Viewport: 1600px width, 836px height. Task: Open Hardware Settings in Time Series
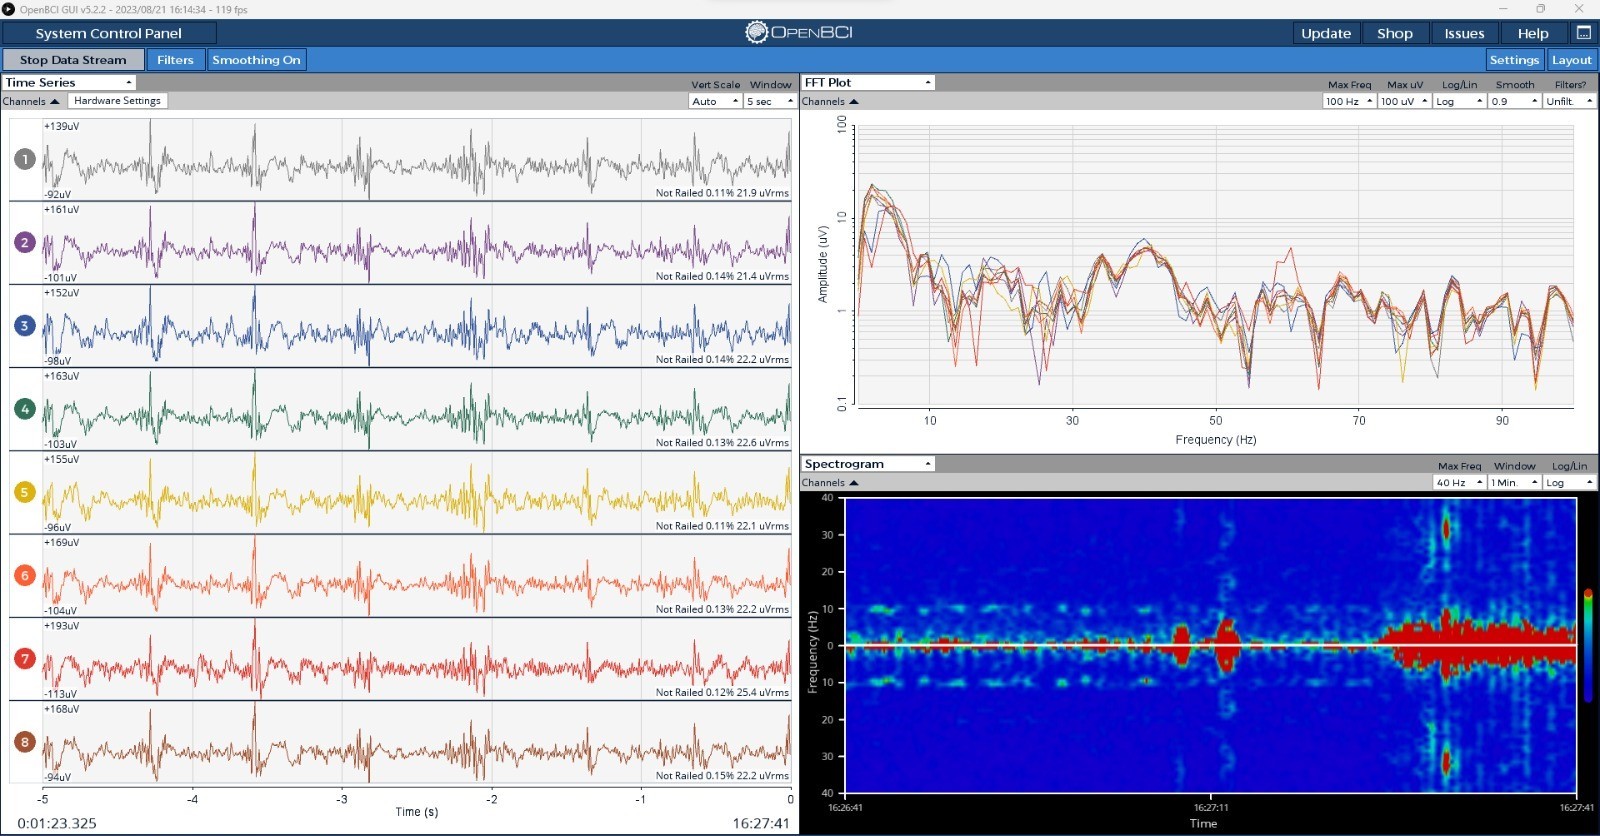(x=117, y=101)
